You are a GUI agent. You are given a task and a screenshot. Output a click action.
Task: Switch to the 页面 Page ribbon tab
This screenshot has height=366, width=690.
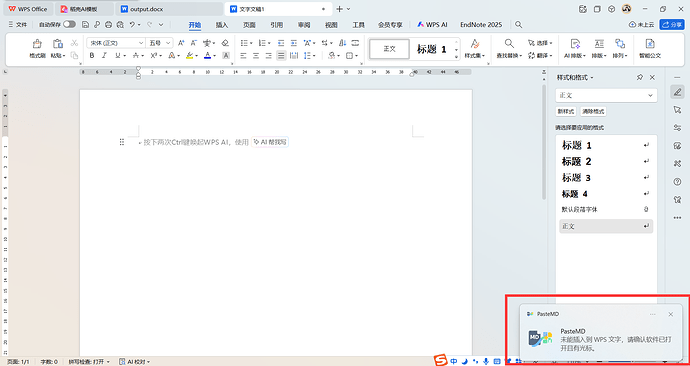pos(250,25)
